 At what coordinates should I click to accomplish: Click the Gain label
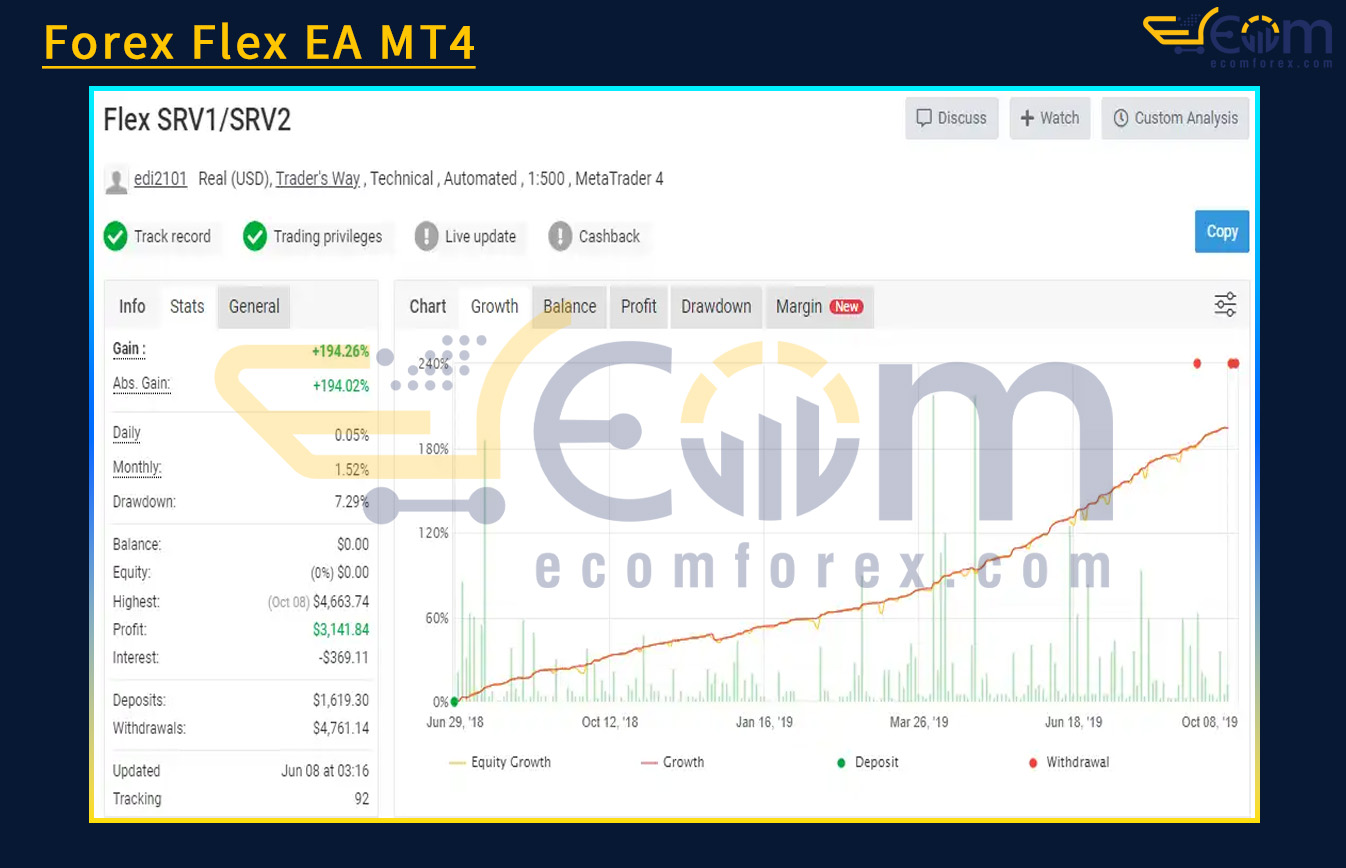pyautogui.click(x=129, y=349)
